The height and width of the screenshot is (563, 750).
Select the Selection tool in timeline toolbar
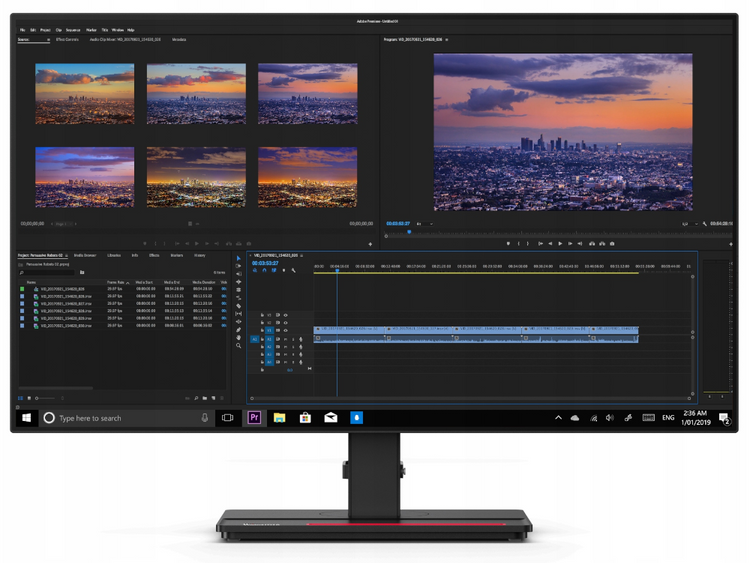coord(238,259)
